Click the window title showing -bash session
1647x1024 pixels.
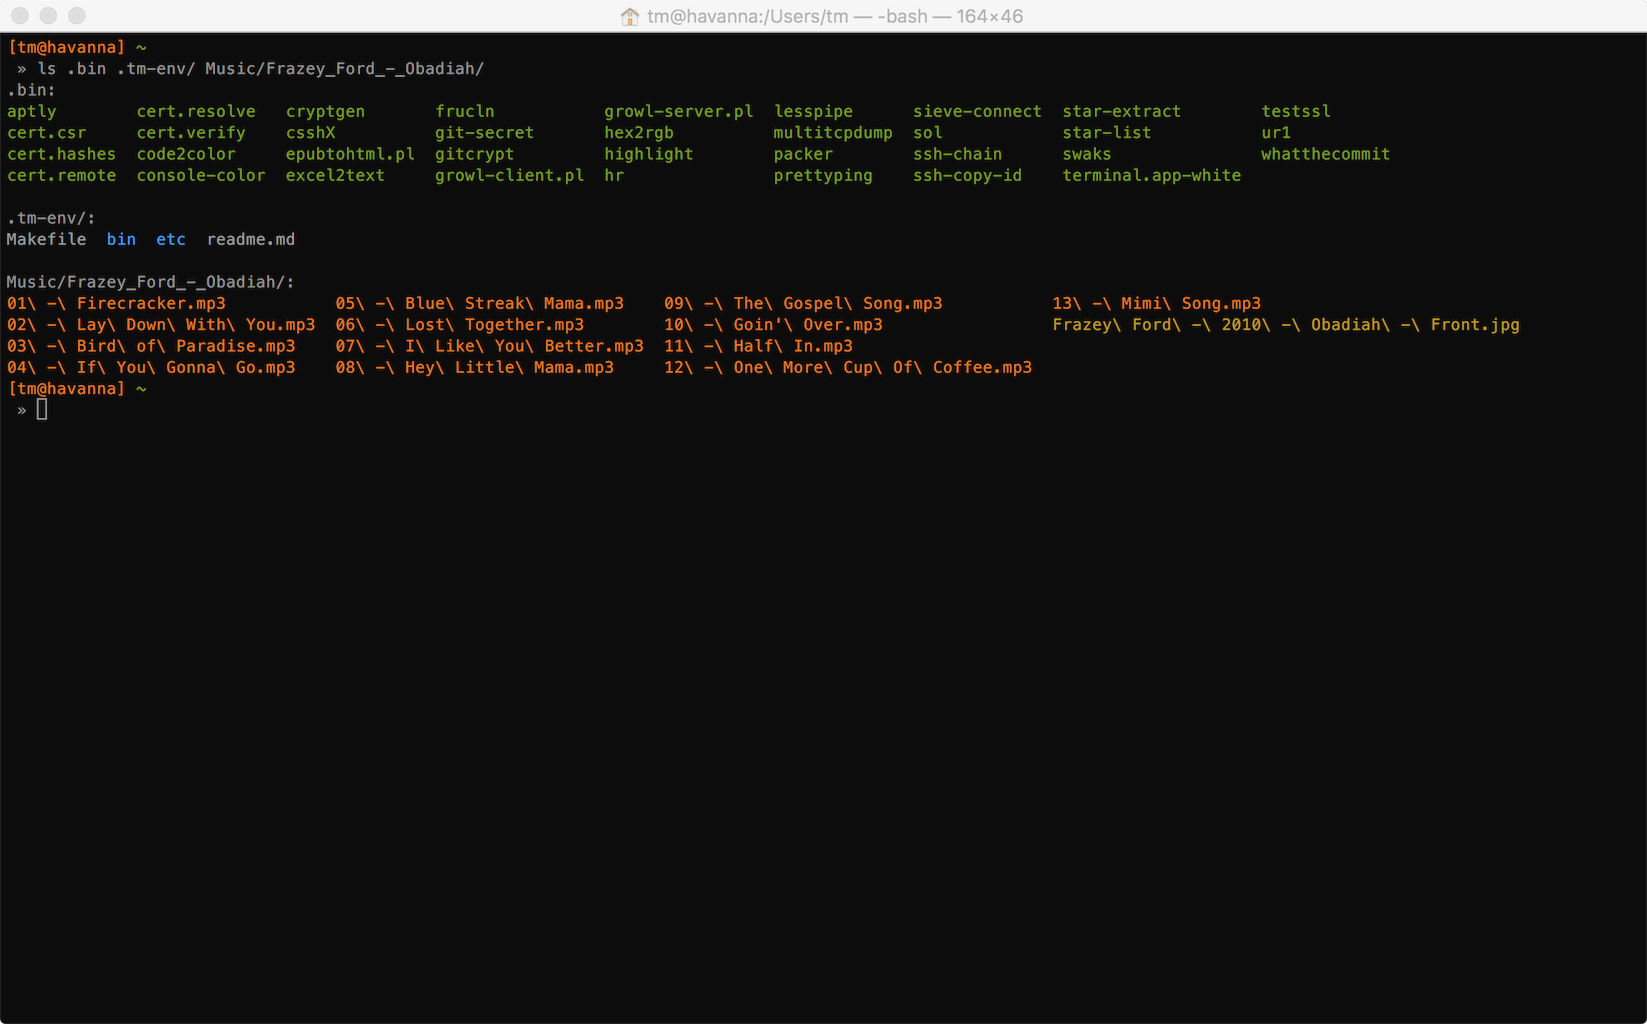(x=834, y=16)
